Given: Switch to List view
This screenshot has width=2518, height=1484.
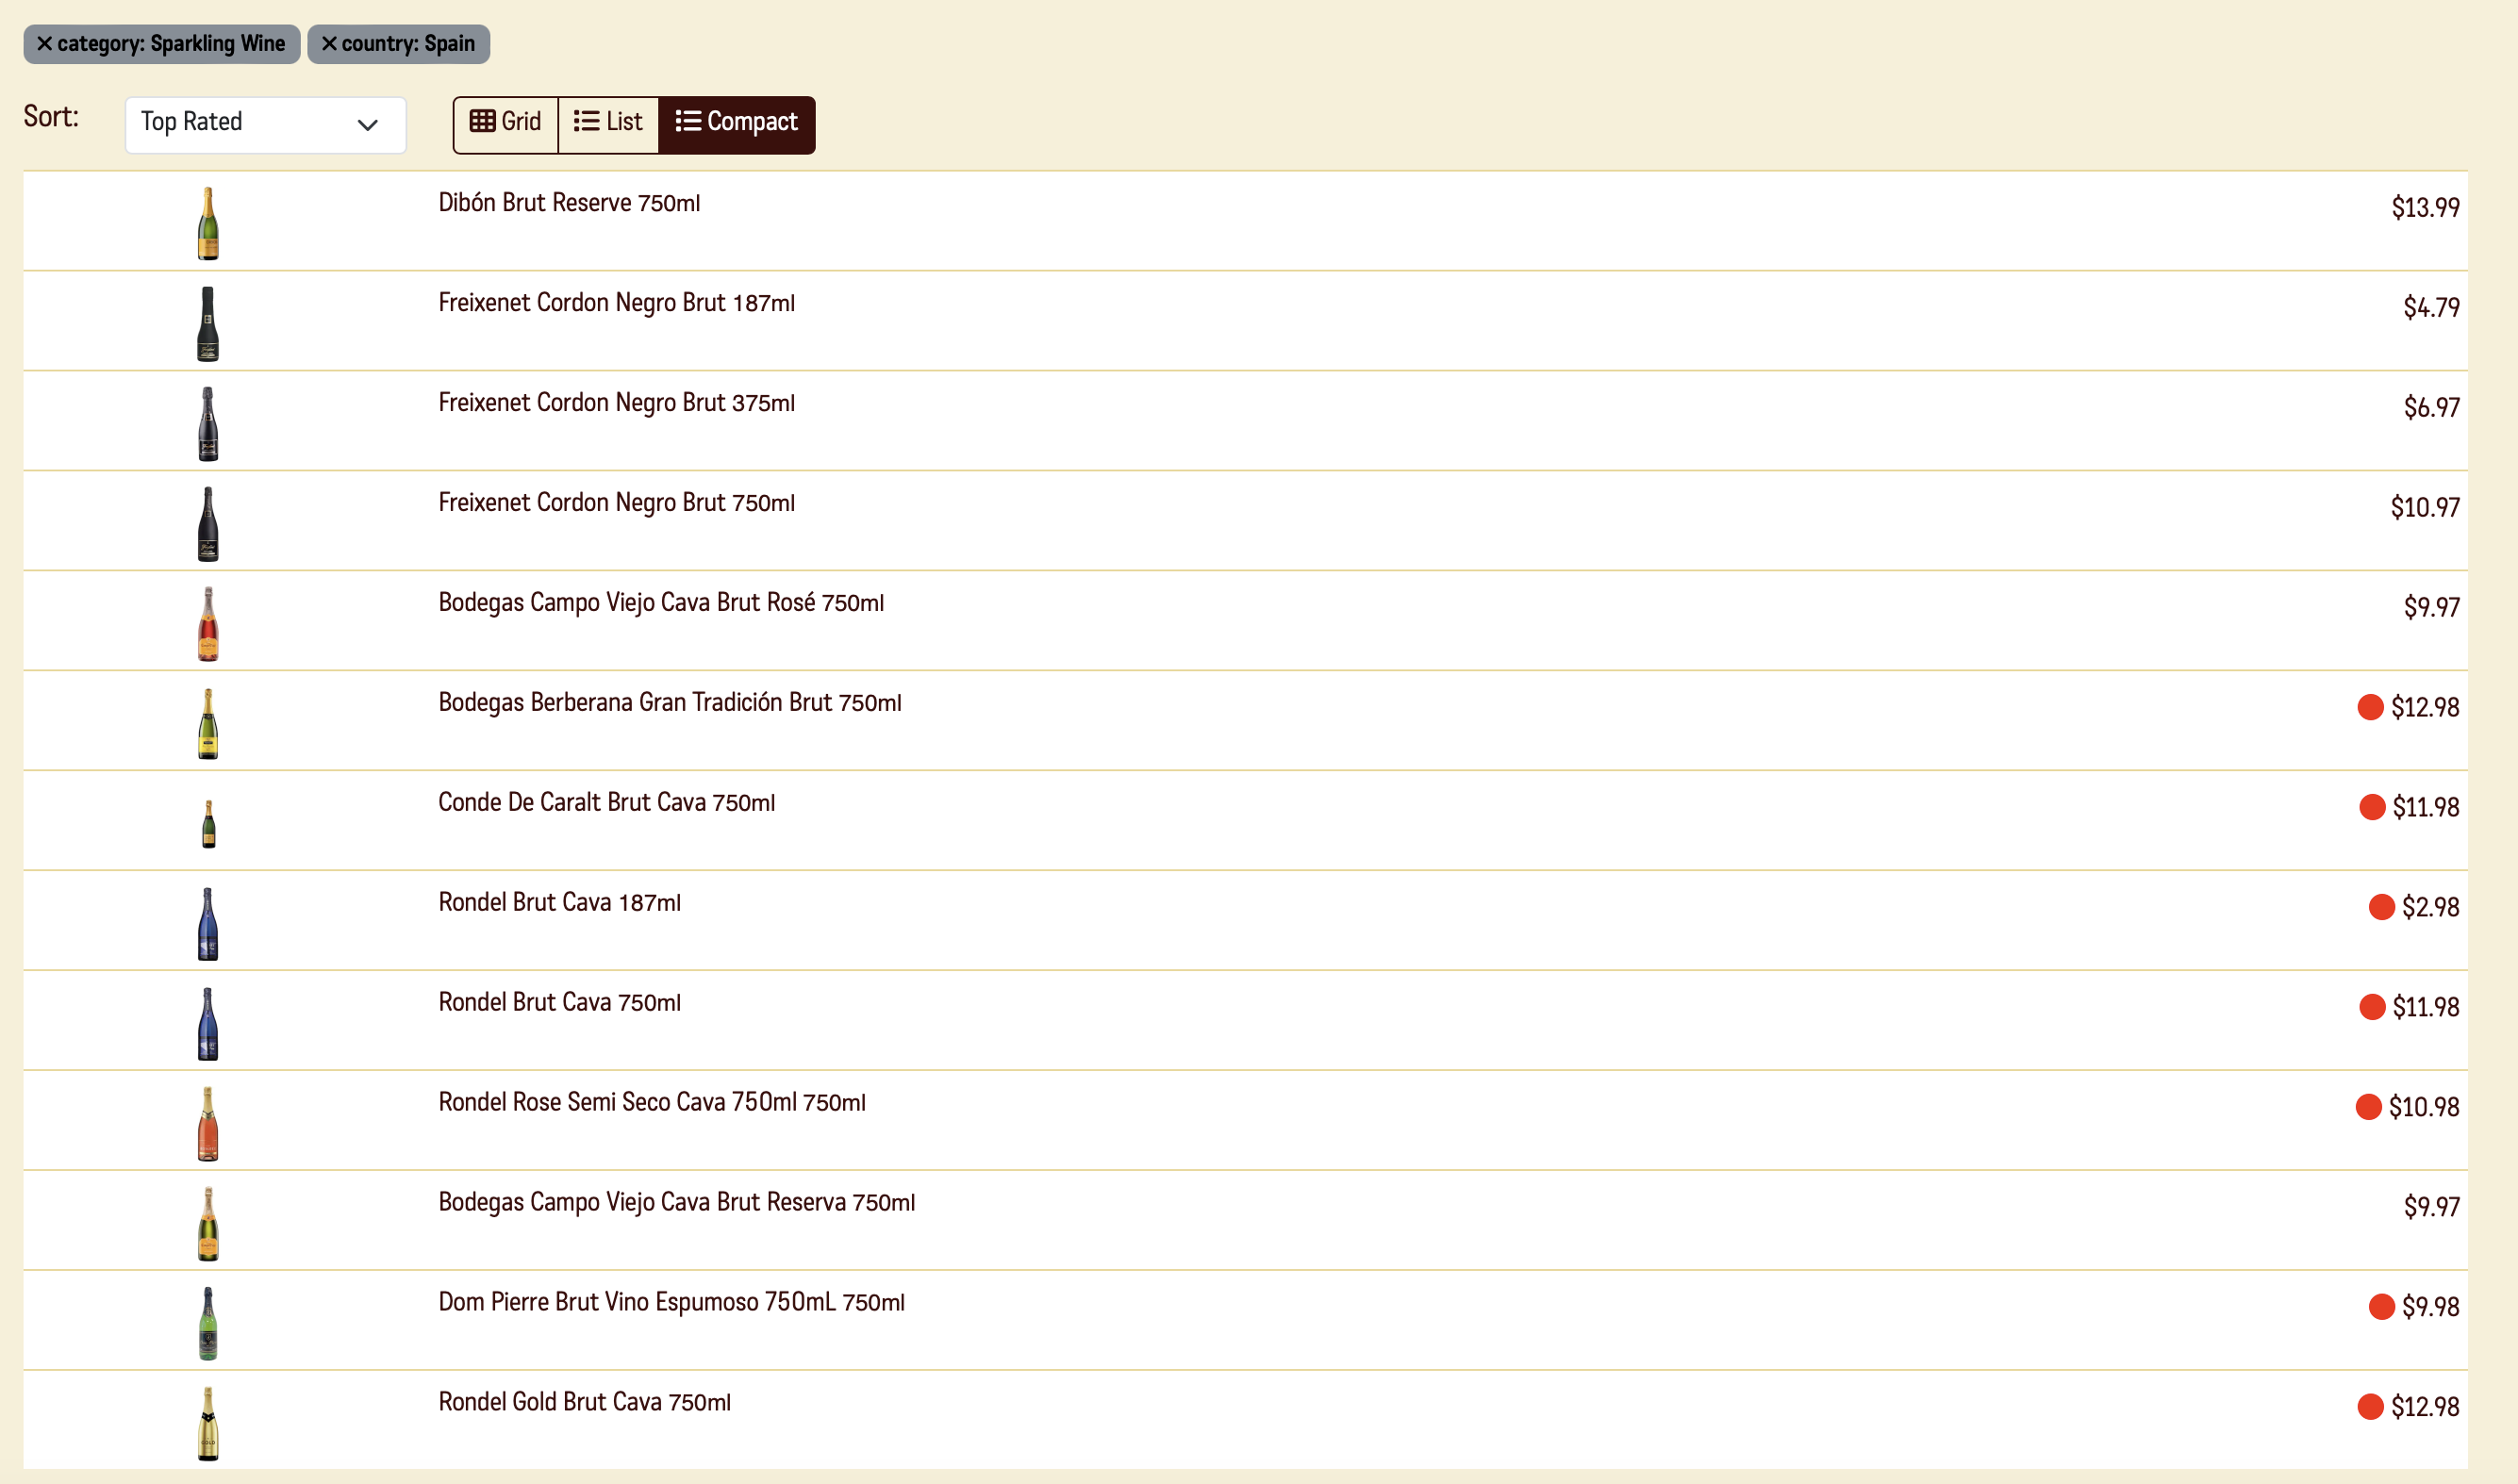Looking at the screenshot, I should tap(608, 123).
